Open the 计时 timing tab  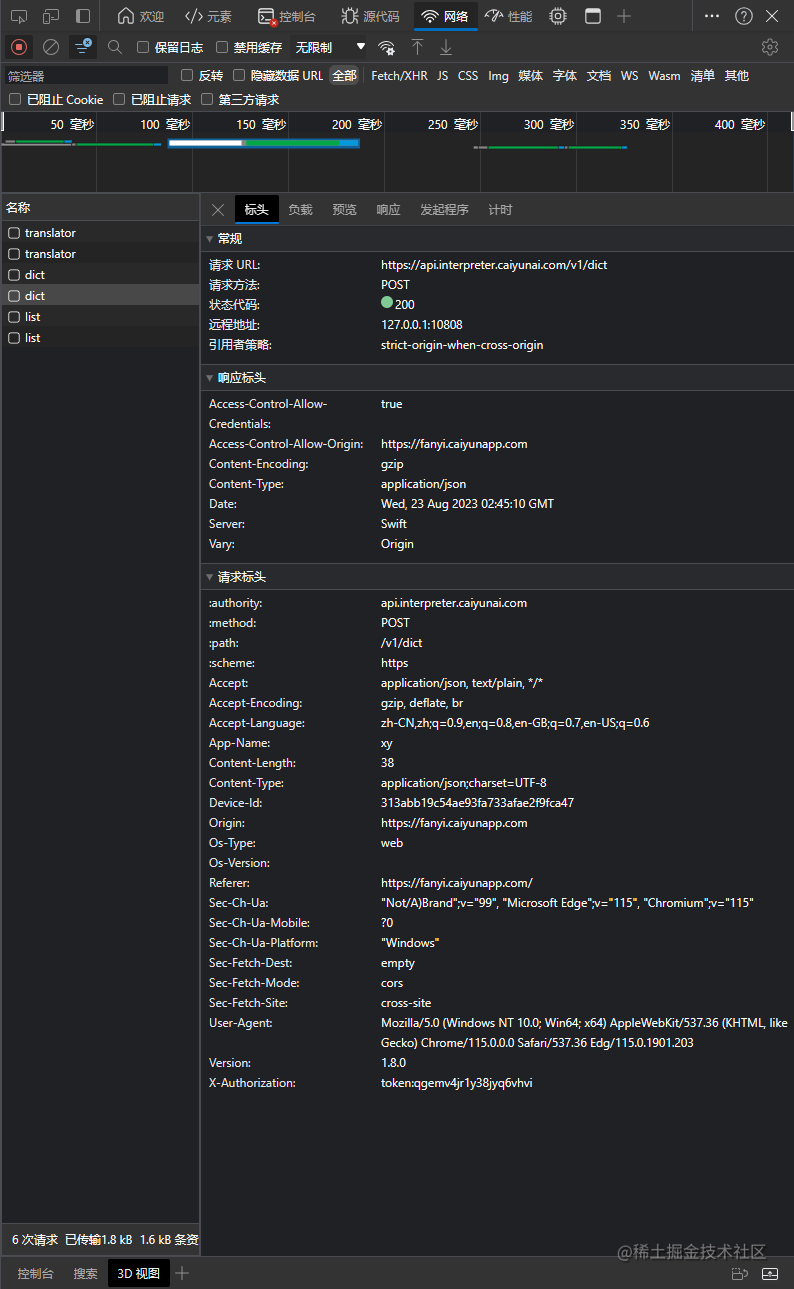click(500, 209)
